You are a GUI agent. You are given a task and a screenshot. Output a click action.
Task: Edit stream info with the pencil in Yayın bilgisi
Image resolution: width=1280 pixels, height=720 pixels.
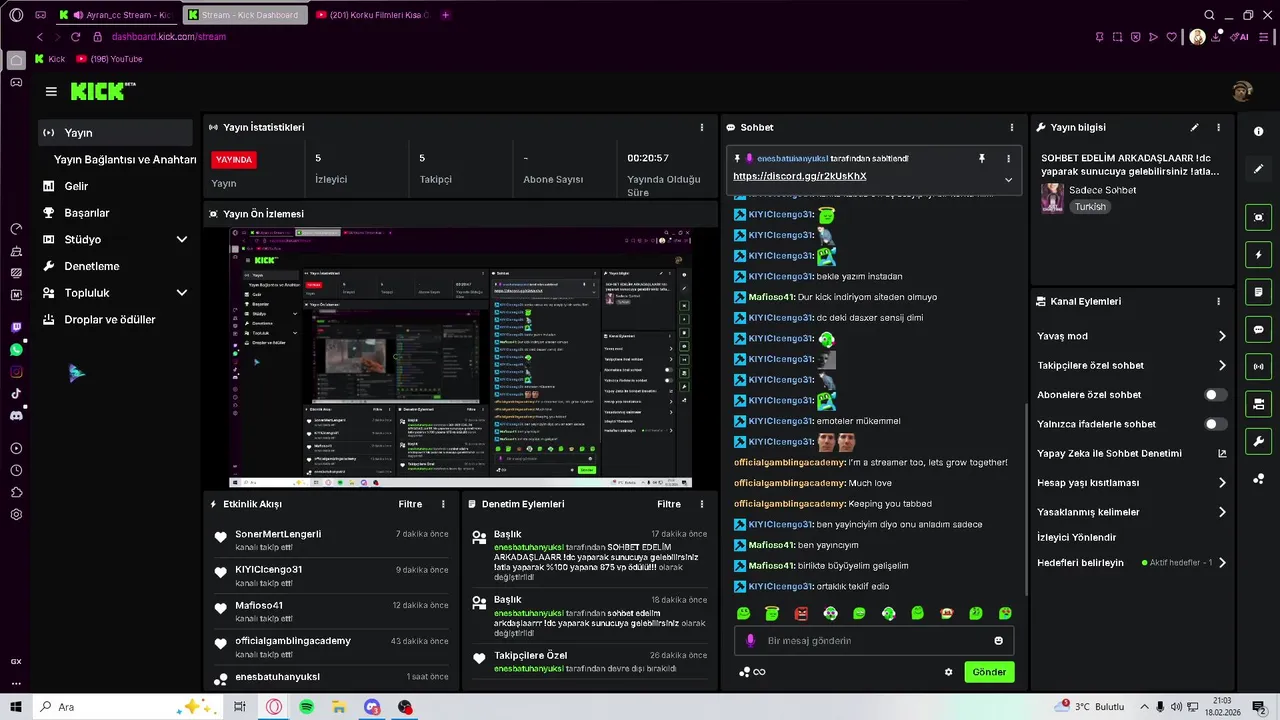[1194, 127]
